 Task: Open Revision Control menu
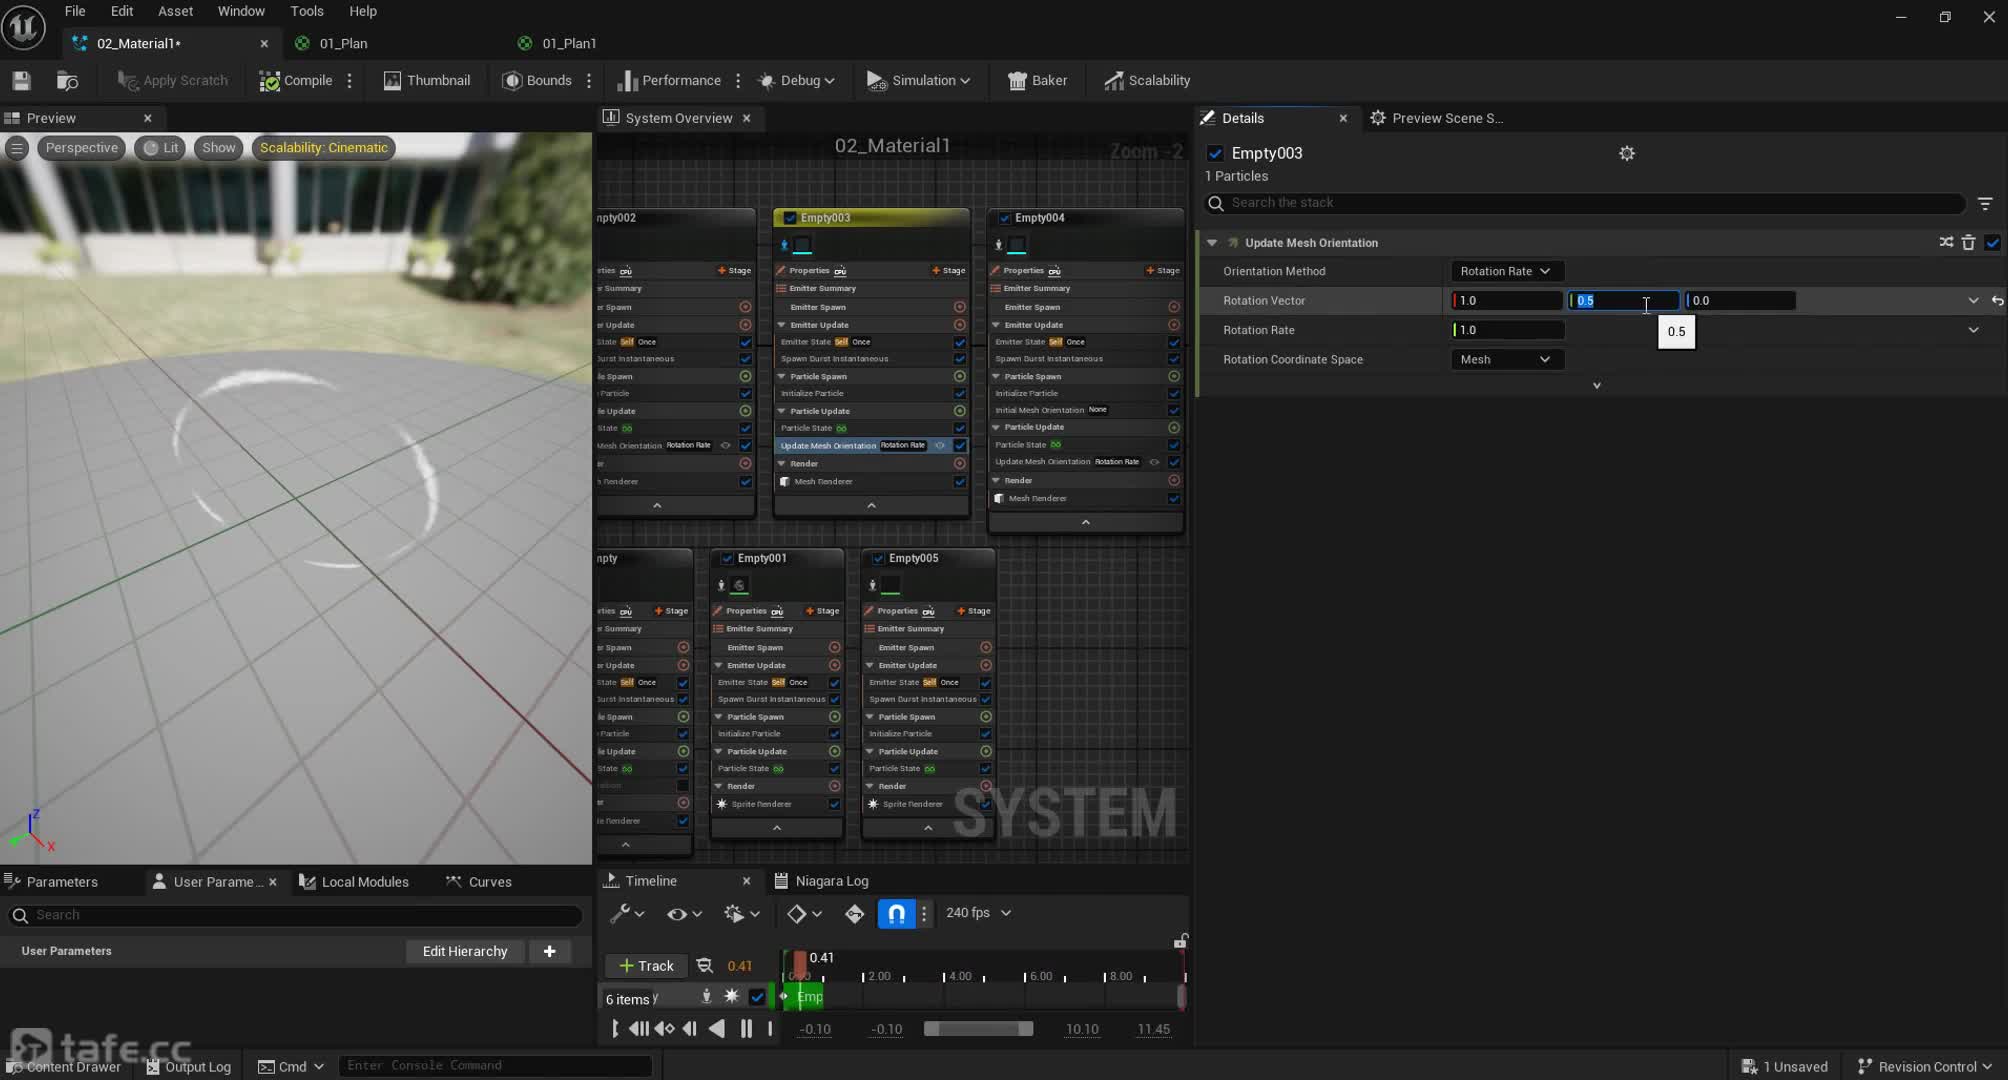point(1925,1067)
